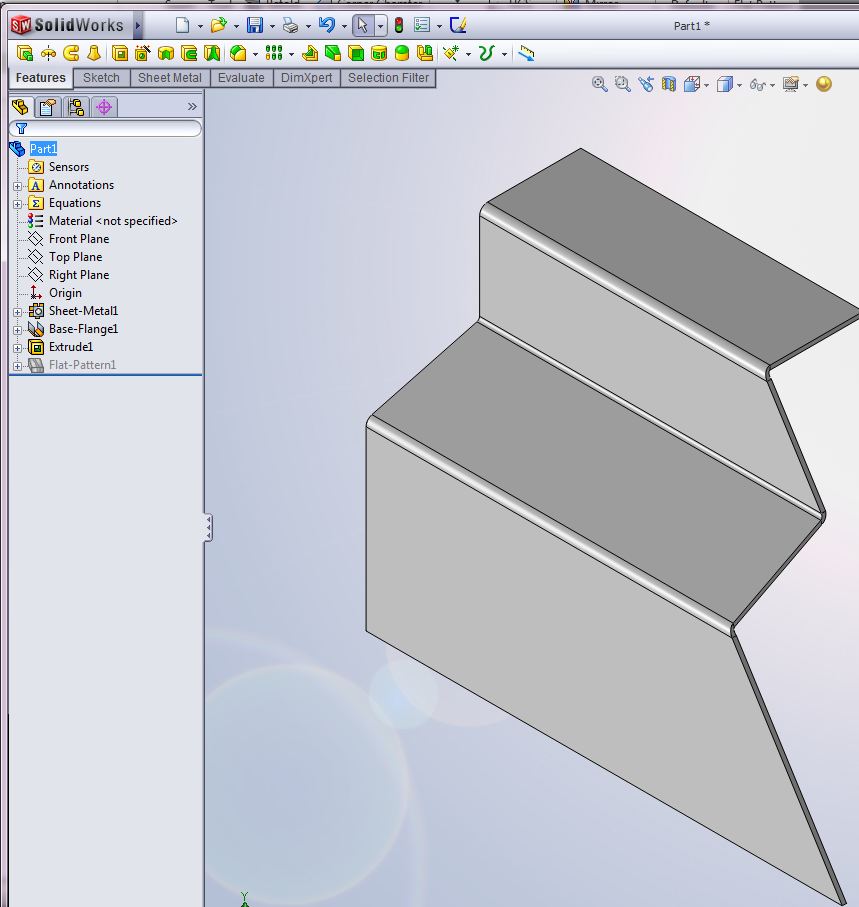Open the View Orientation dropdown arrow
Screen dimensions: 859x907
pos(707,86)
